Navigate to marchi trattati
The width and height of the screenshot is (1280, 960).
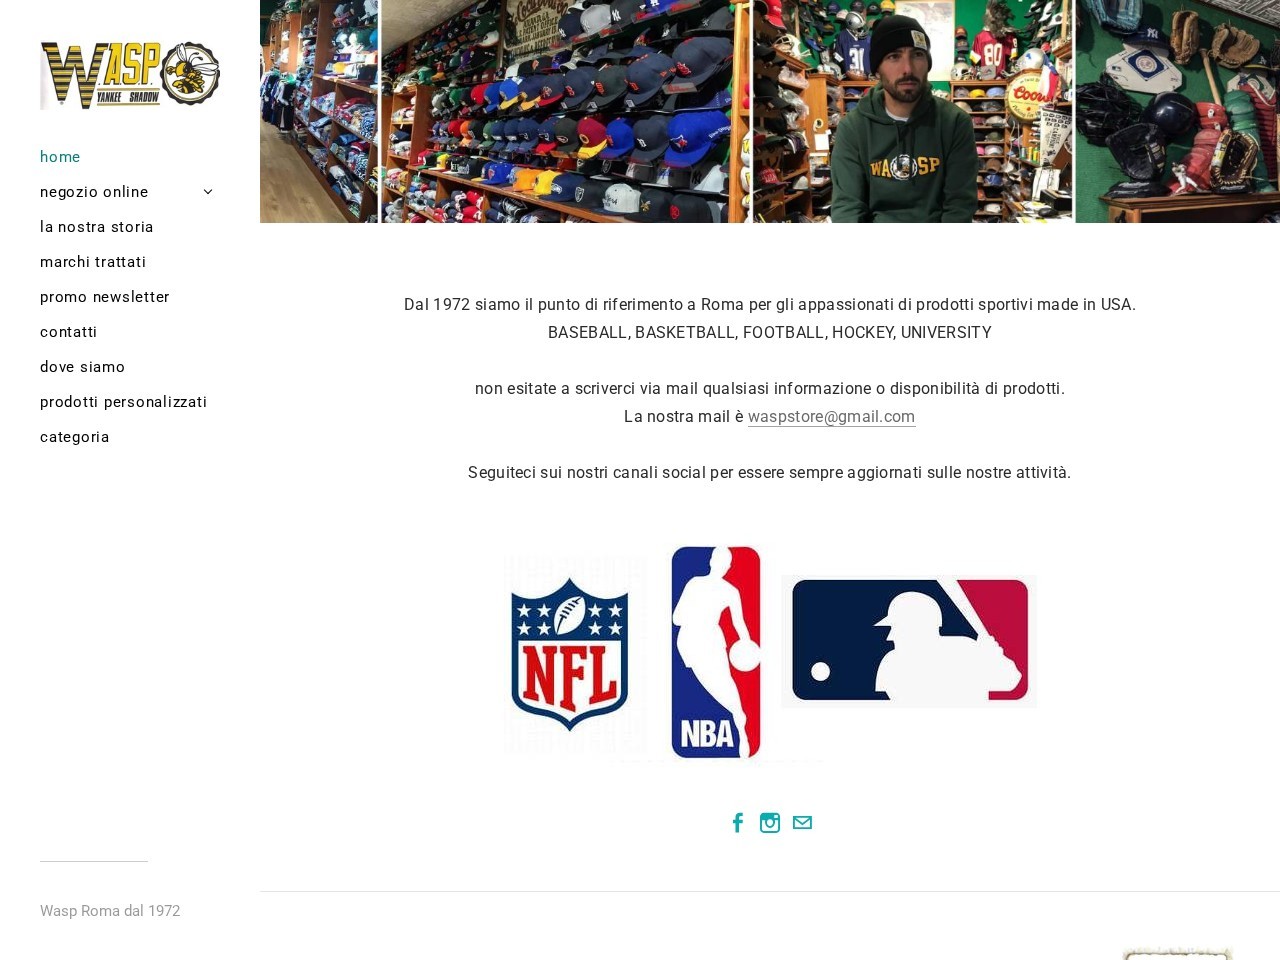point(92,262)
